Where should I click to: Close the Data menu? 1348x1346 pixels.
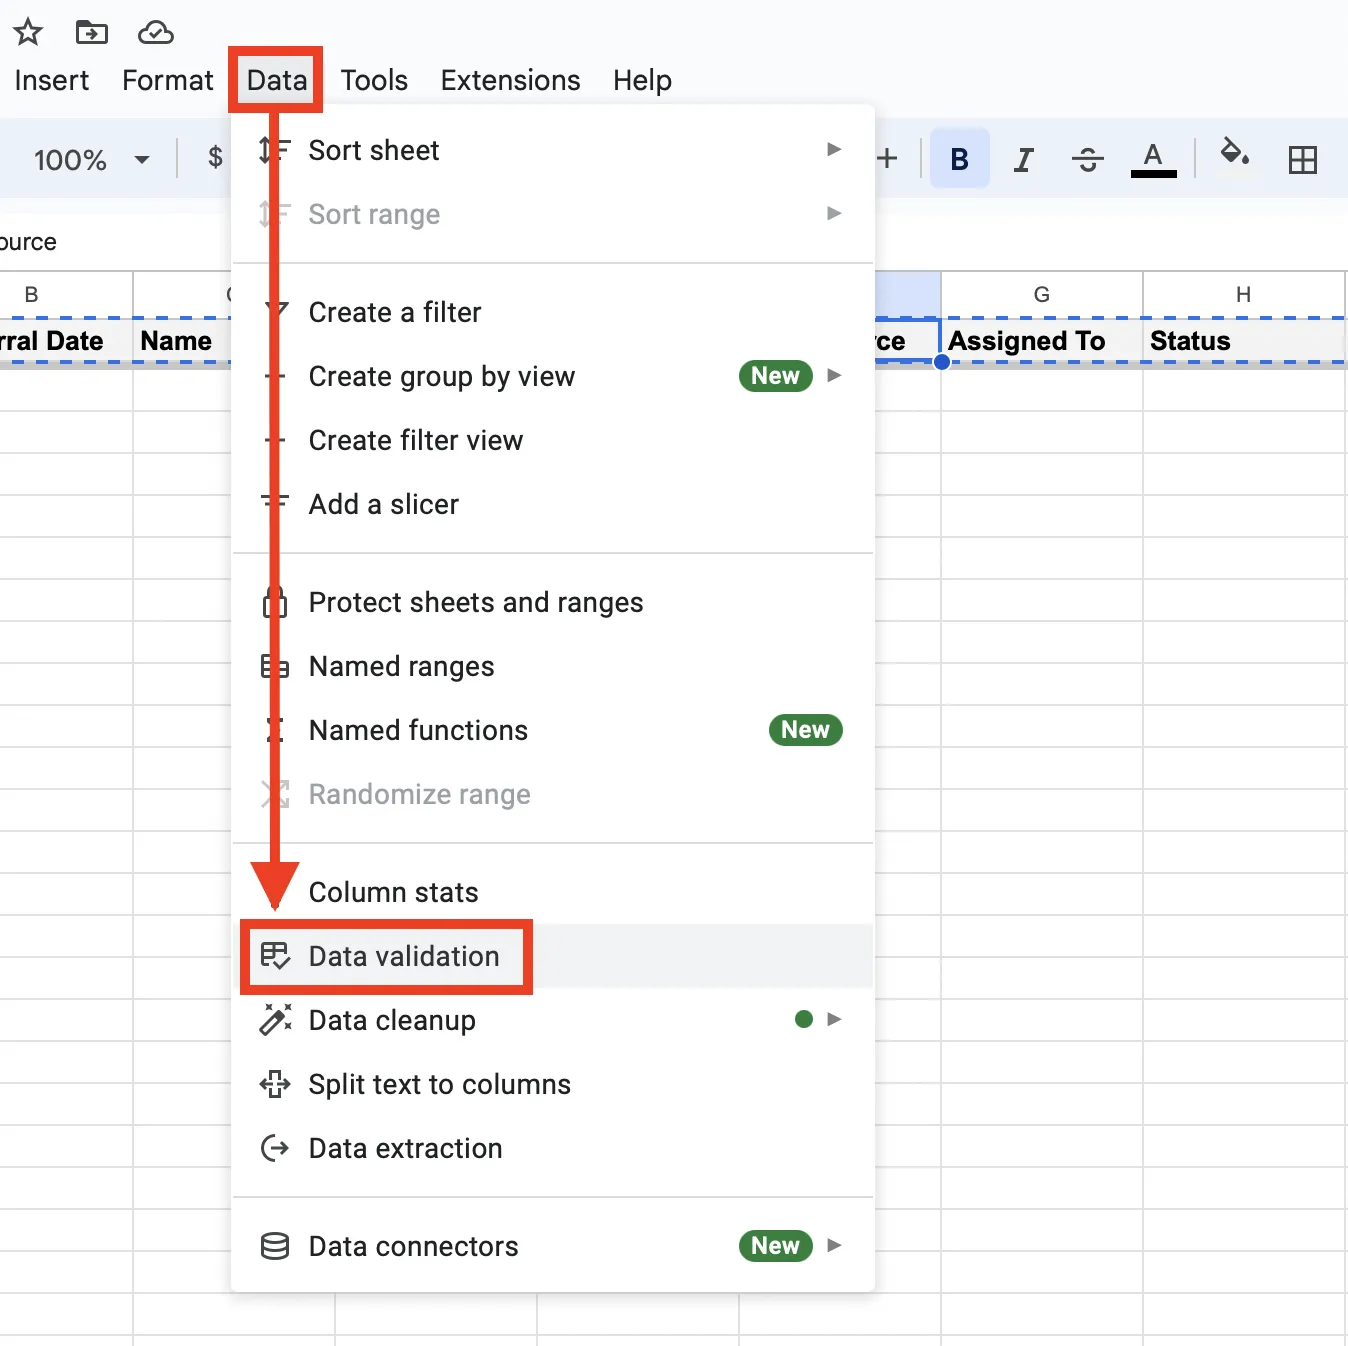[277, 80]
